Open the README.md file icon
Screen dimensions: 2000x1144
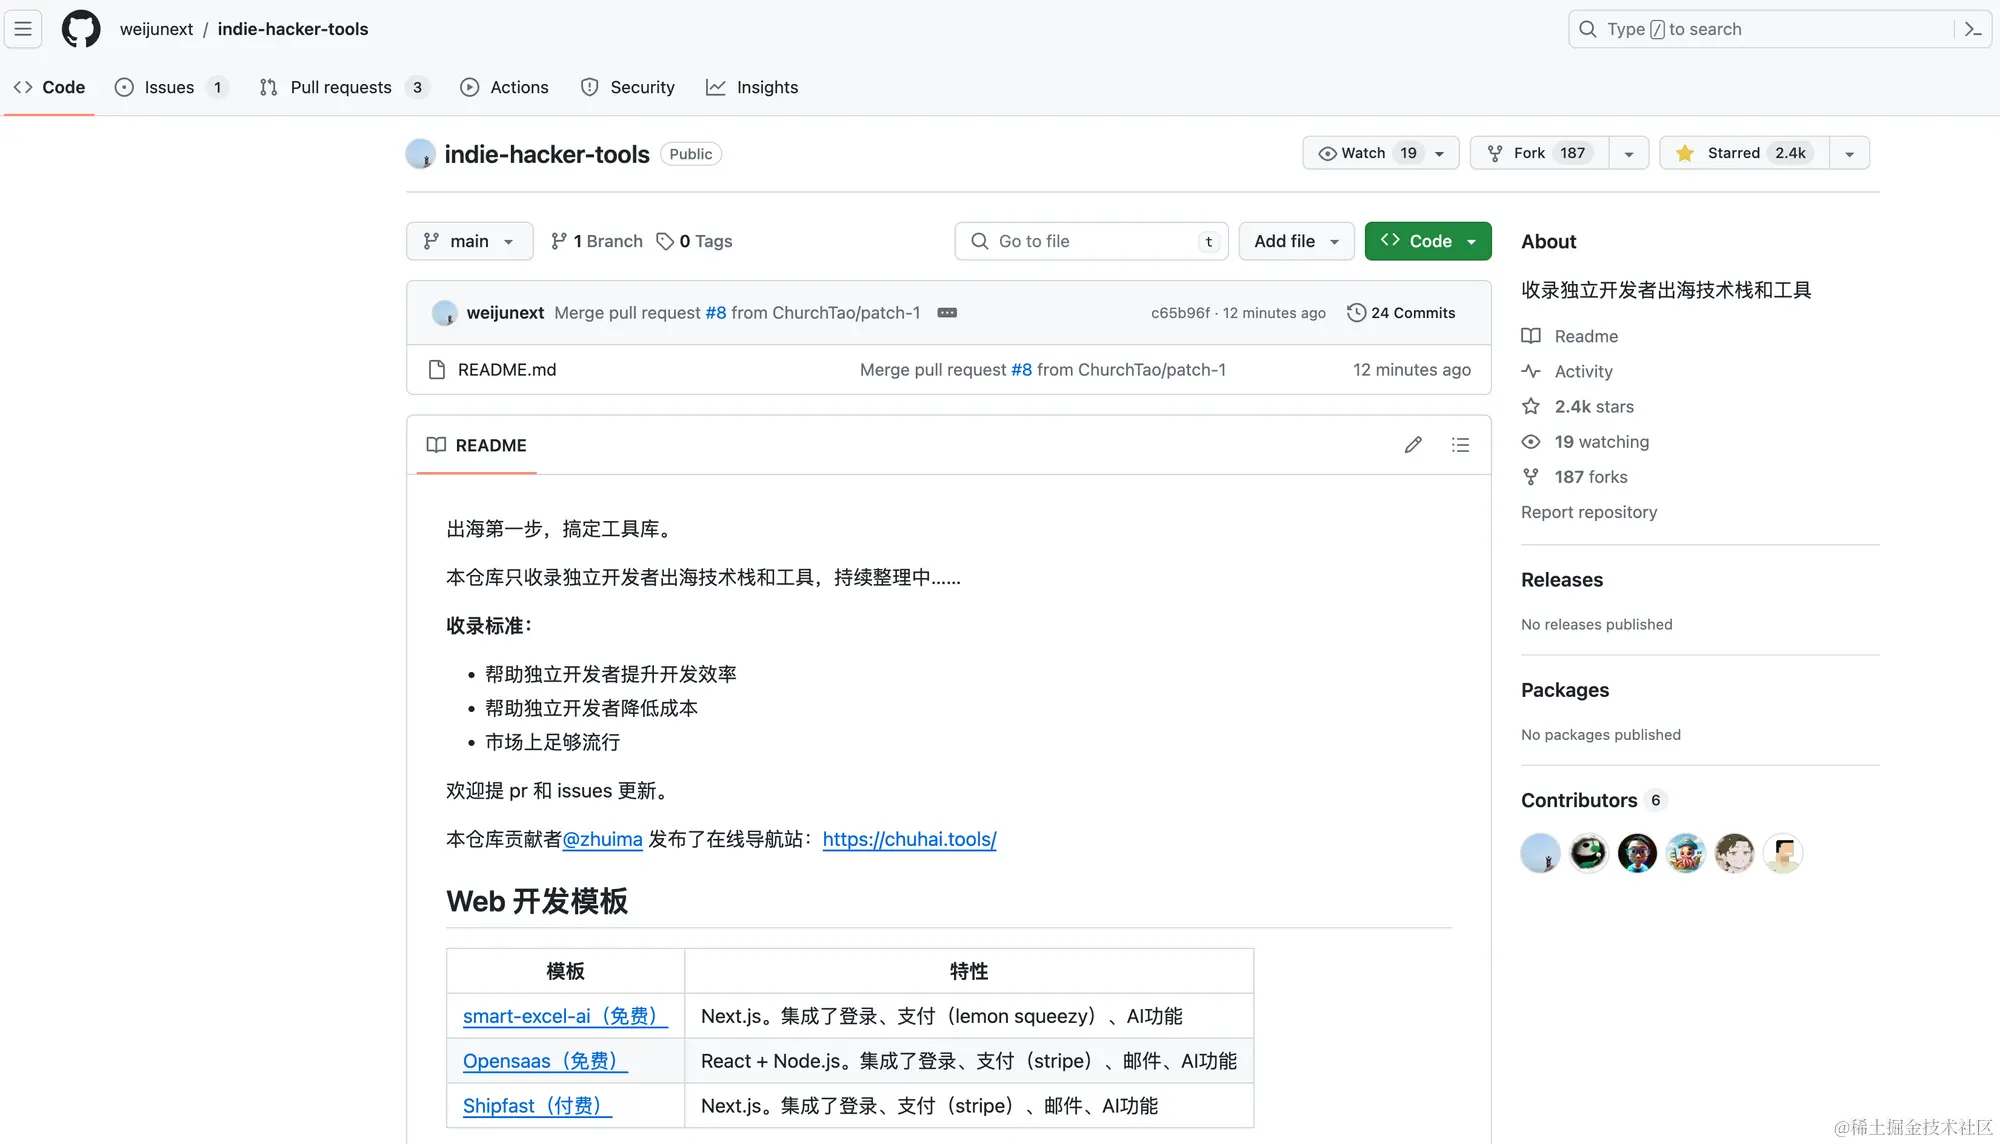pyautogui.click(x=436, y=370)
